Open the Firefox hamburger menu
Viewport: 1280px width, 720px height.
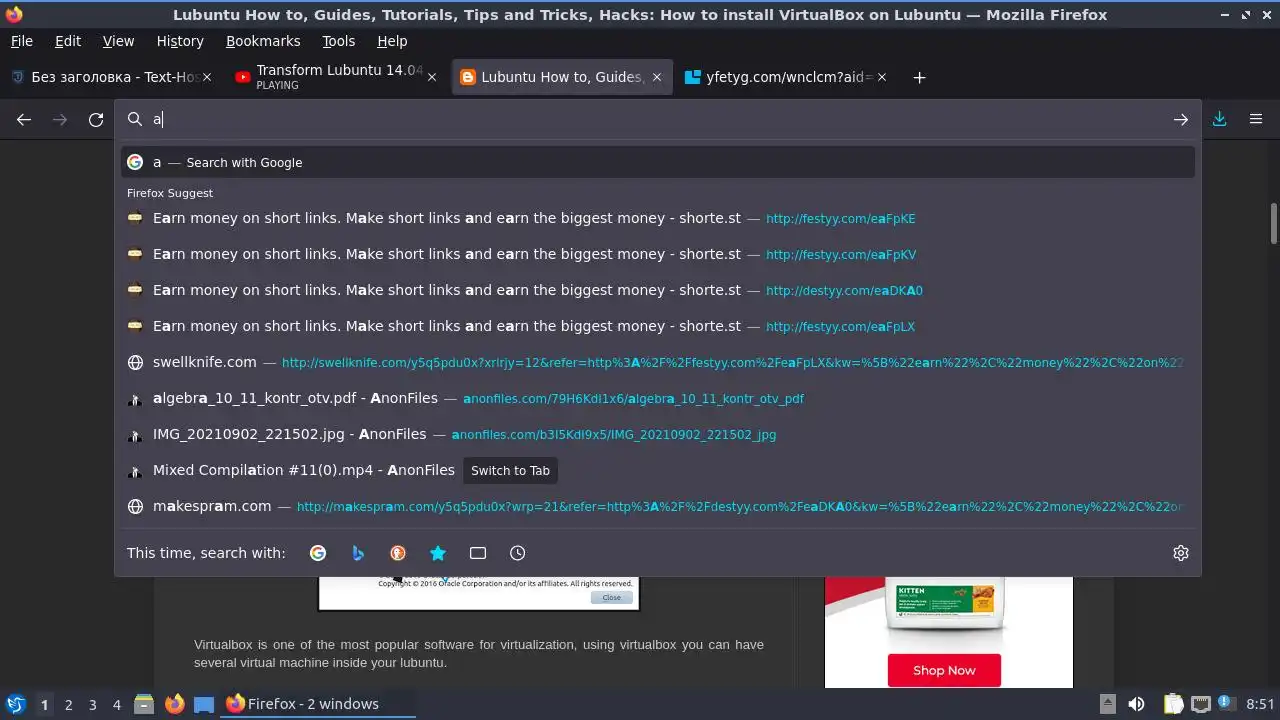point(1256,120)
